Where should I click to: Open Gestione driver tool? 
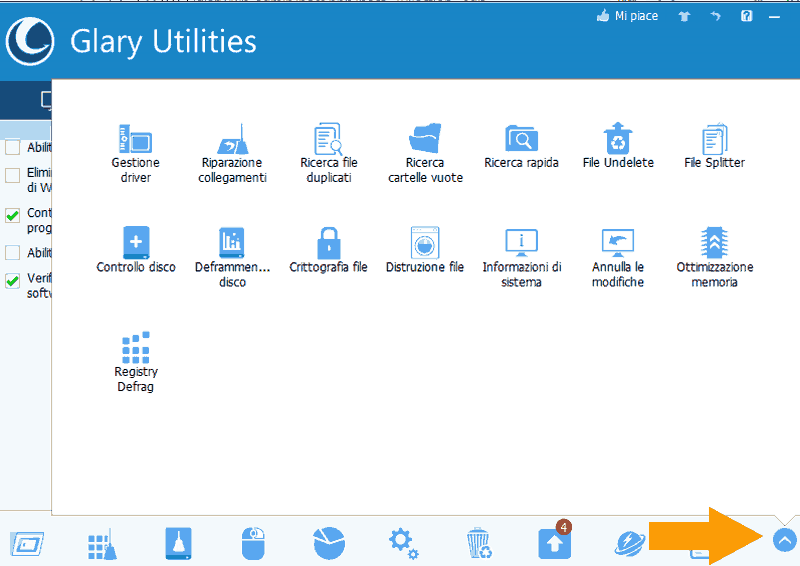tap(135, 153)
